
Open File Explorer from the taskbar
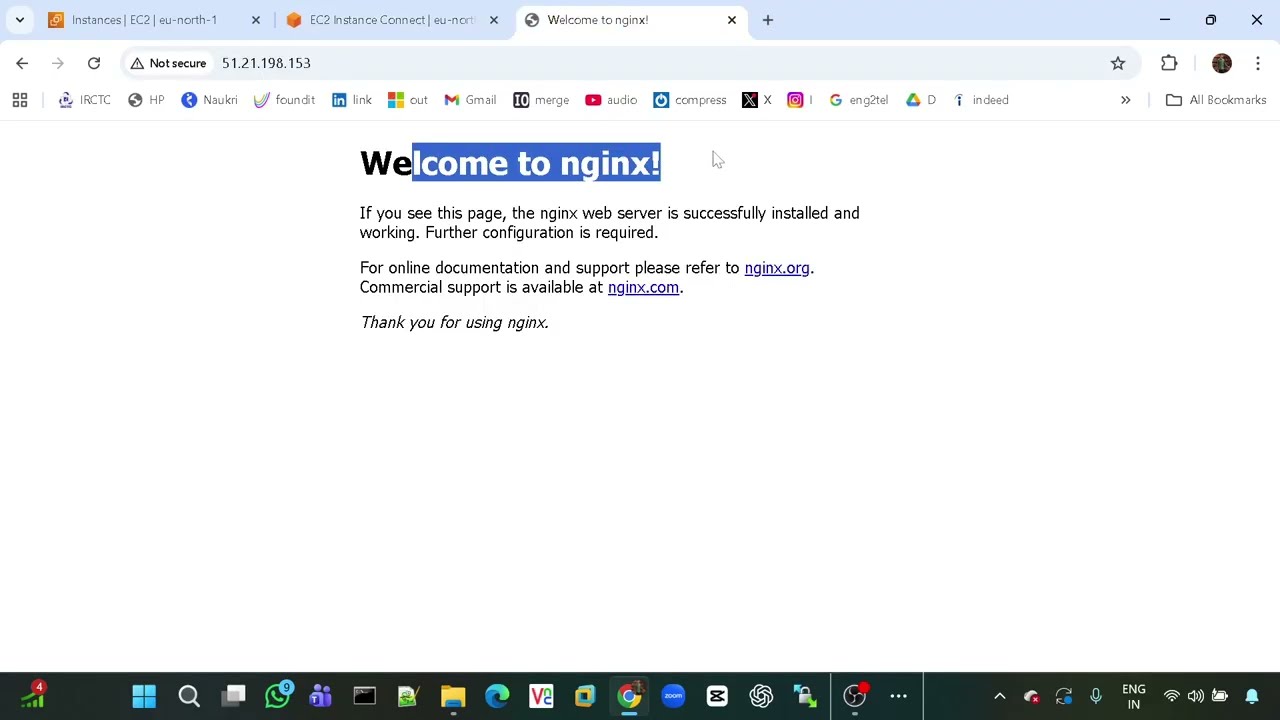pyautogui.click(x=453, y=696)
